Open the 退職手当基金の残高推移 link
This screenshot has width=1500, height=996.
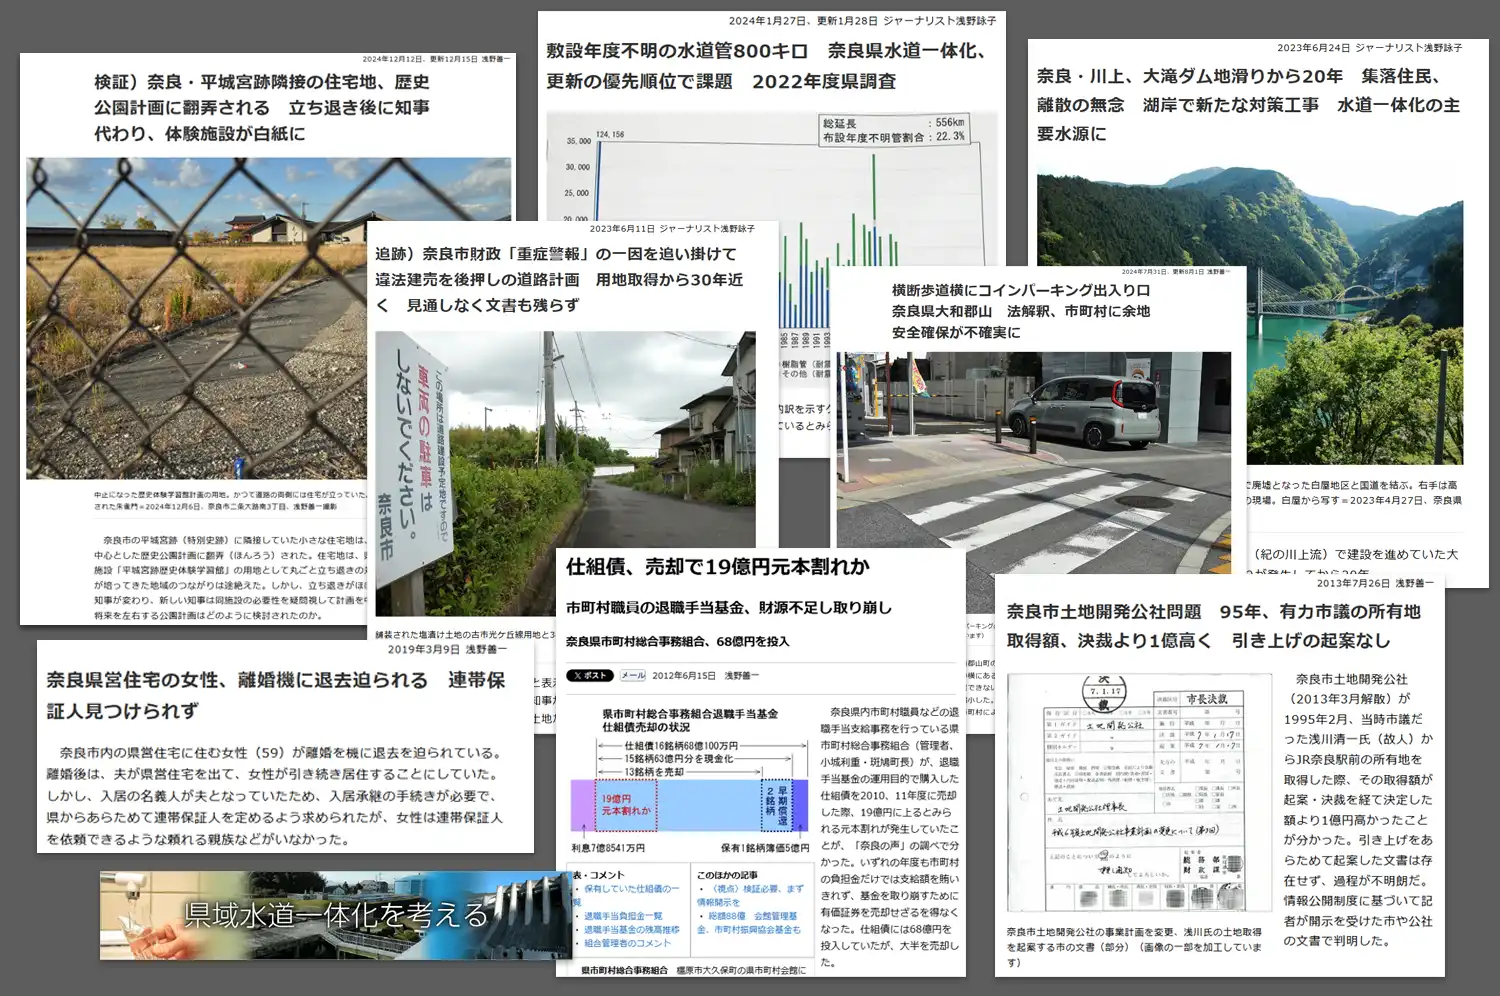tap(631, 930)
